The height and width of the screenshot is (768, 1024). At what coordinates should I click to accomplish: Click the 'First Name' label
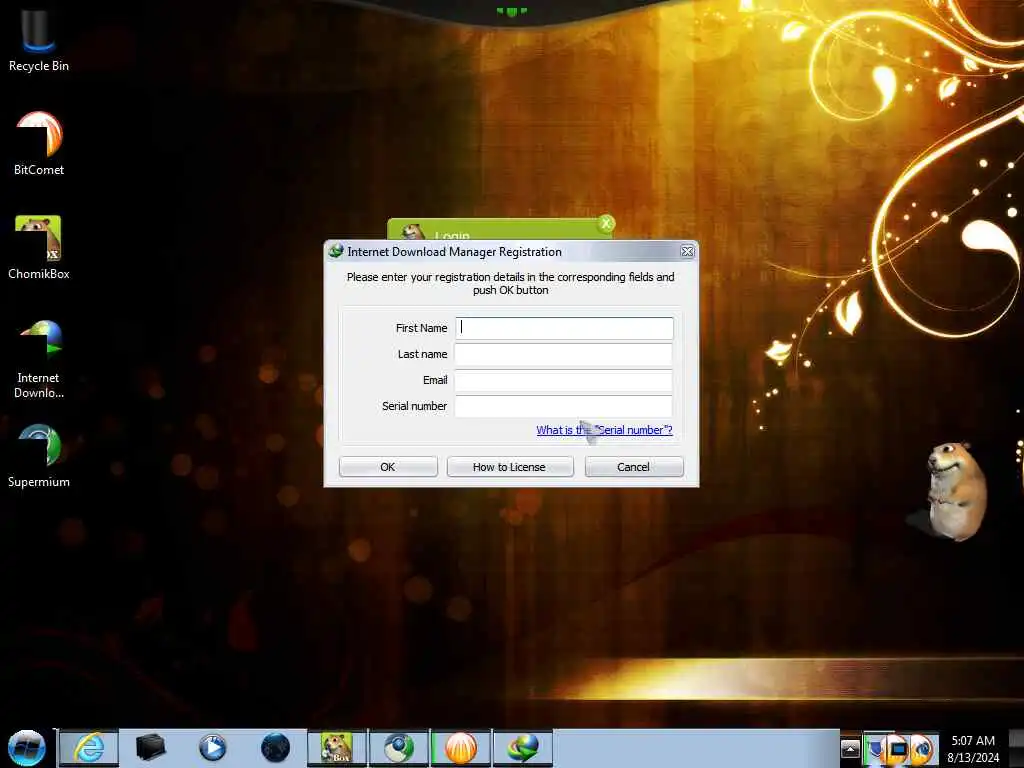click(421, 328)
